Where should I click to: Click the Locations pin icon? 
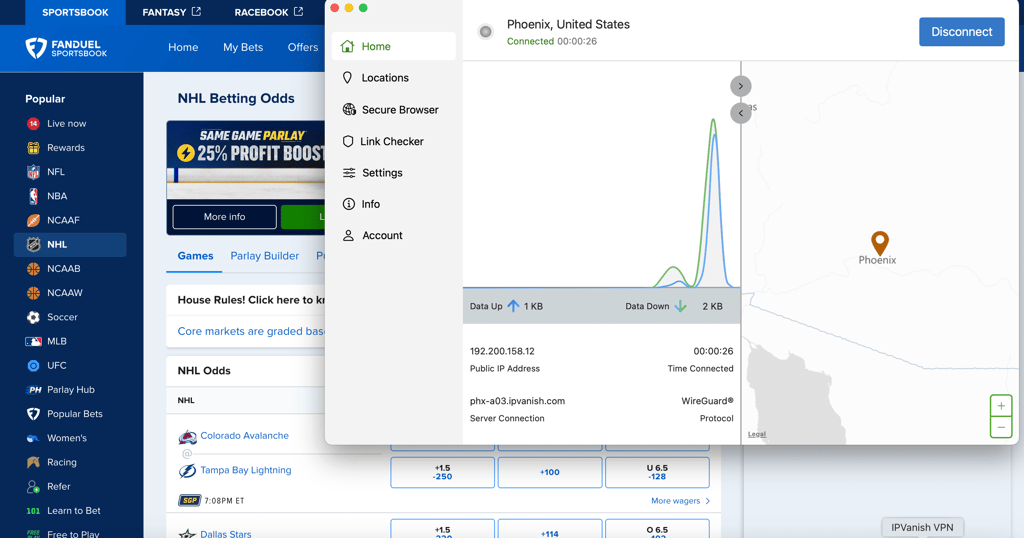click(347, 78)
